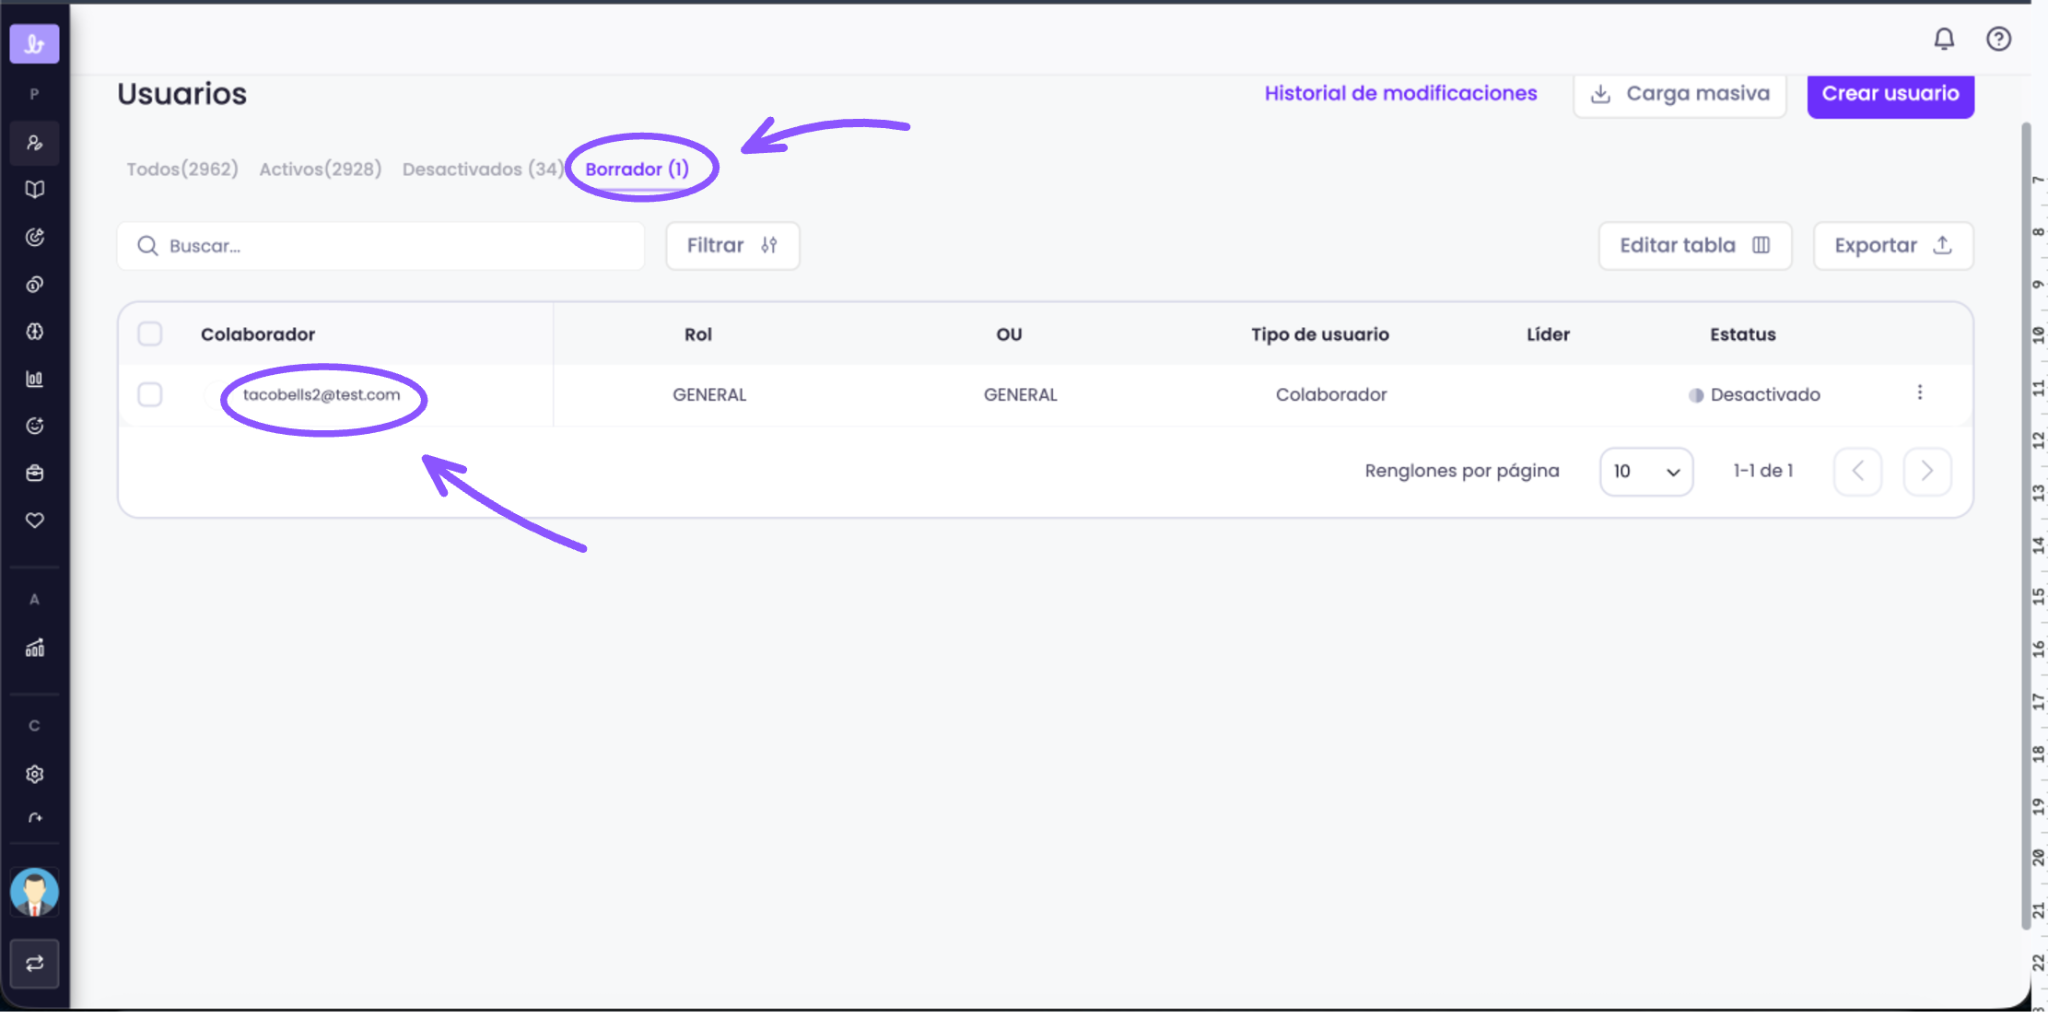Click the help question mark icon
Screen dimensions: 2048x1012
[x=1998, y=39]
